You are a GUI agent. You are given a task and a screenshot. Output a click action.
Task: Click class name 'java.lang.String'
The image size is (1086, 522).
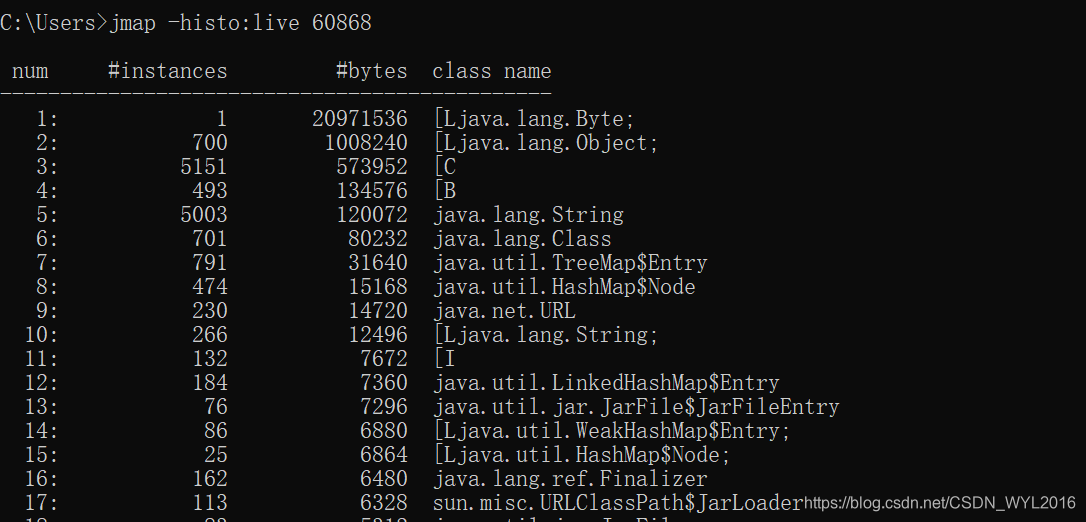click(528, 215)
